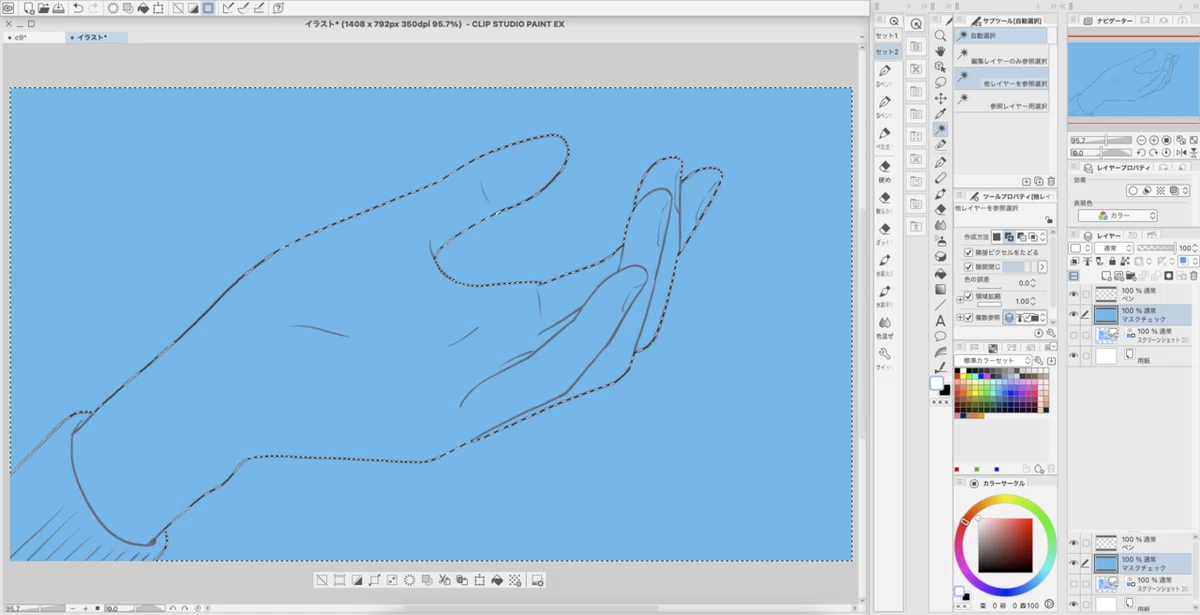
Task: Select the magnifier zoom tool
Action: click(x=940, y=35)
